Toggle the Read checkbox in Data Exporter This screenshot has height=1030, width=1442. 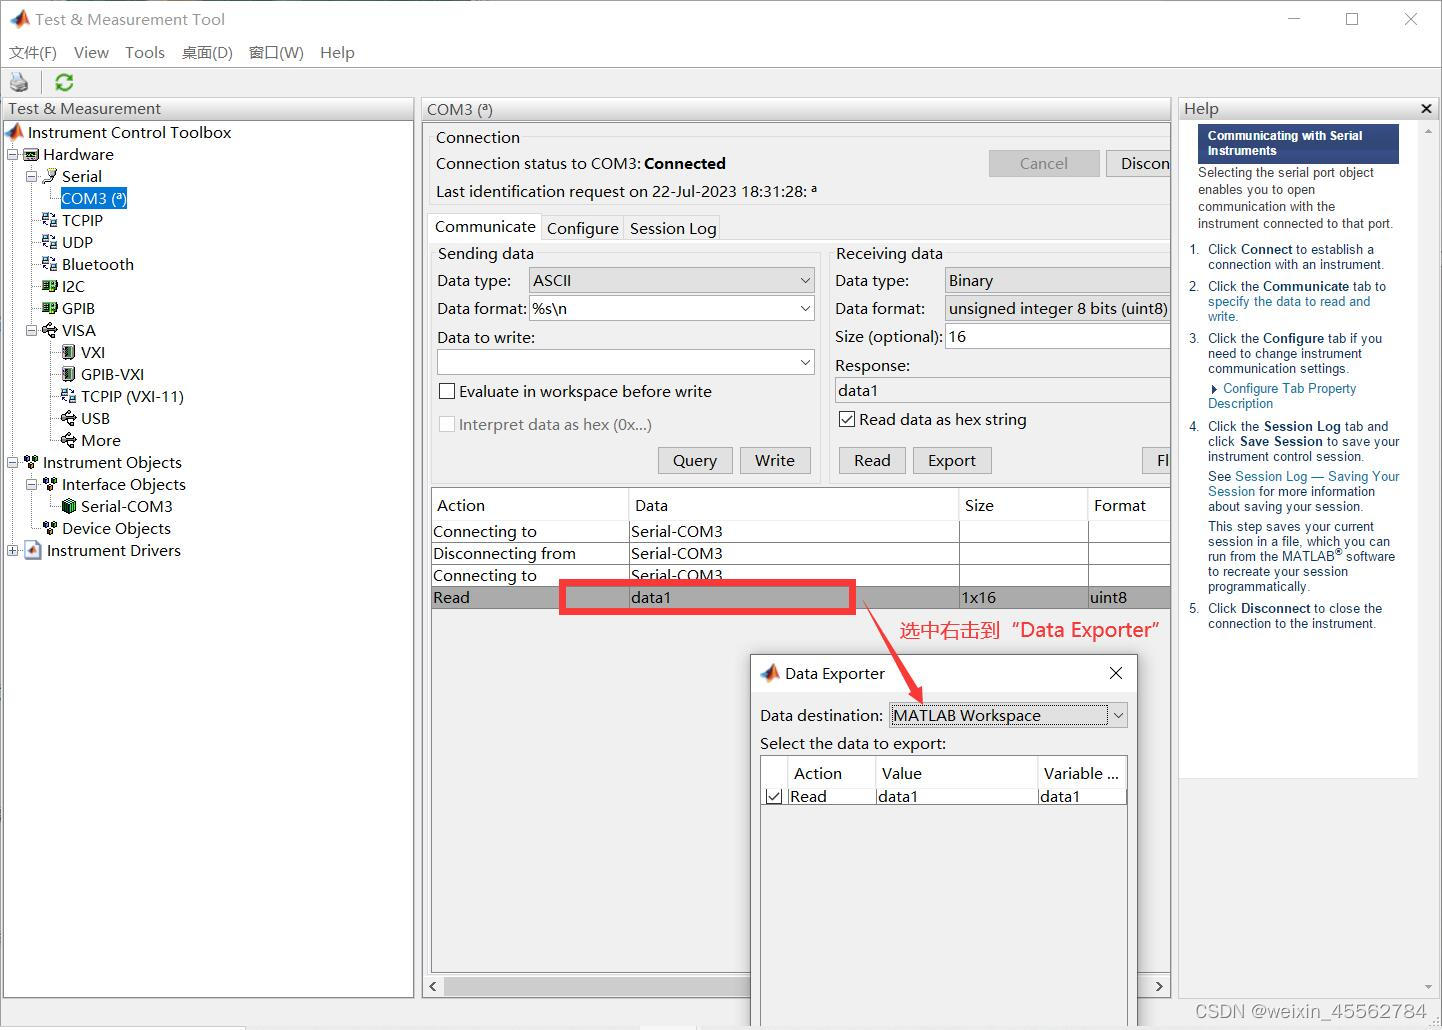[774, 796]
